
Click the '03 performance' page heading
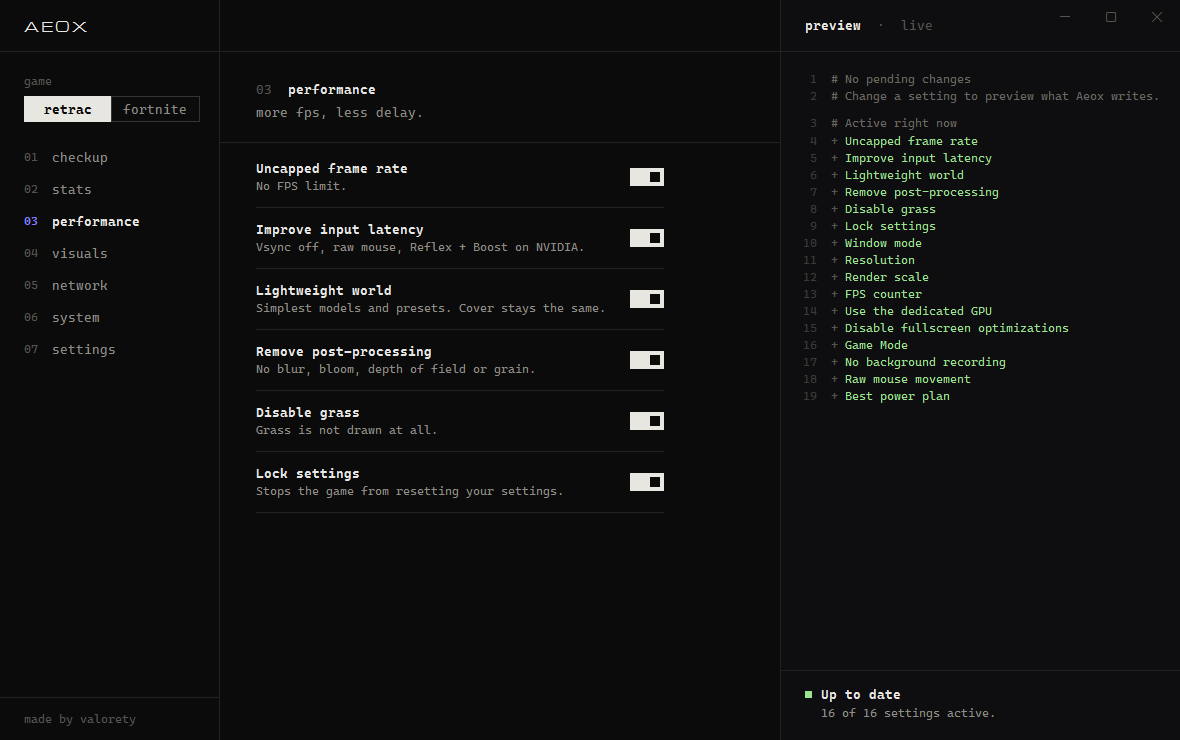click(315, 90)
